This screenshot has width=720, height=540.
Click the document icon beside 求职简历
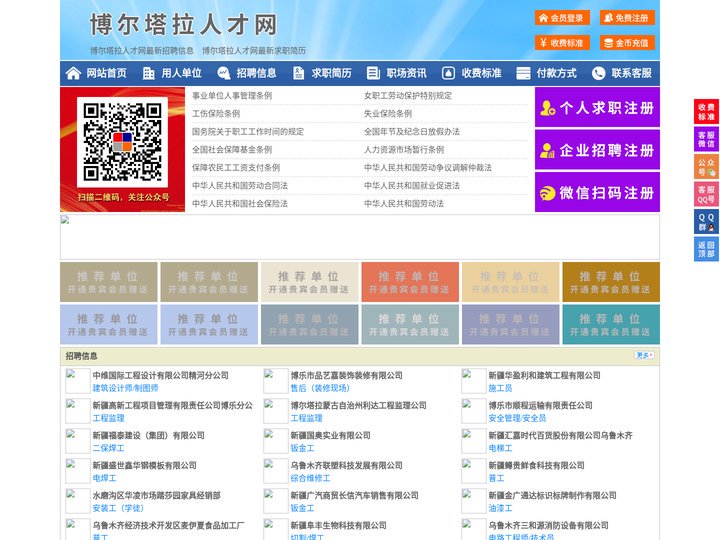[298, 73]
